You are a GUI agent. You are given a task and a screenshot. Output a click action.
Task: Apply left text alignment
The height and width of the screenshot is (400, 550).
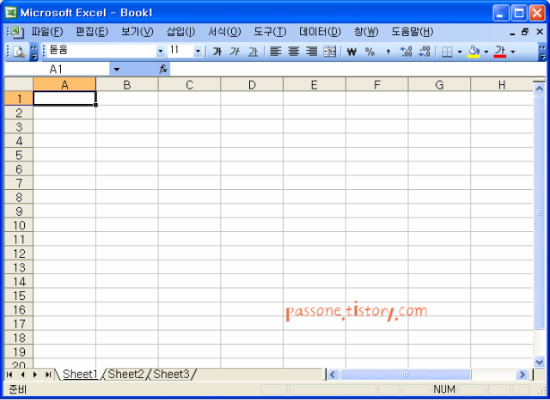coord(275,52)
